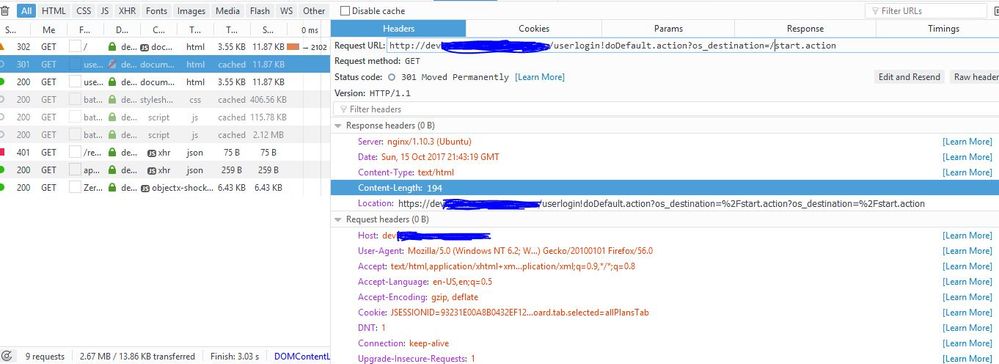Filter requests by CSS
Screen dimensions: 999x364
click(x=83, y=11)
